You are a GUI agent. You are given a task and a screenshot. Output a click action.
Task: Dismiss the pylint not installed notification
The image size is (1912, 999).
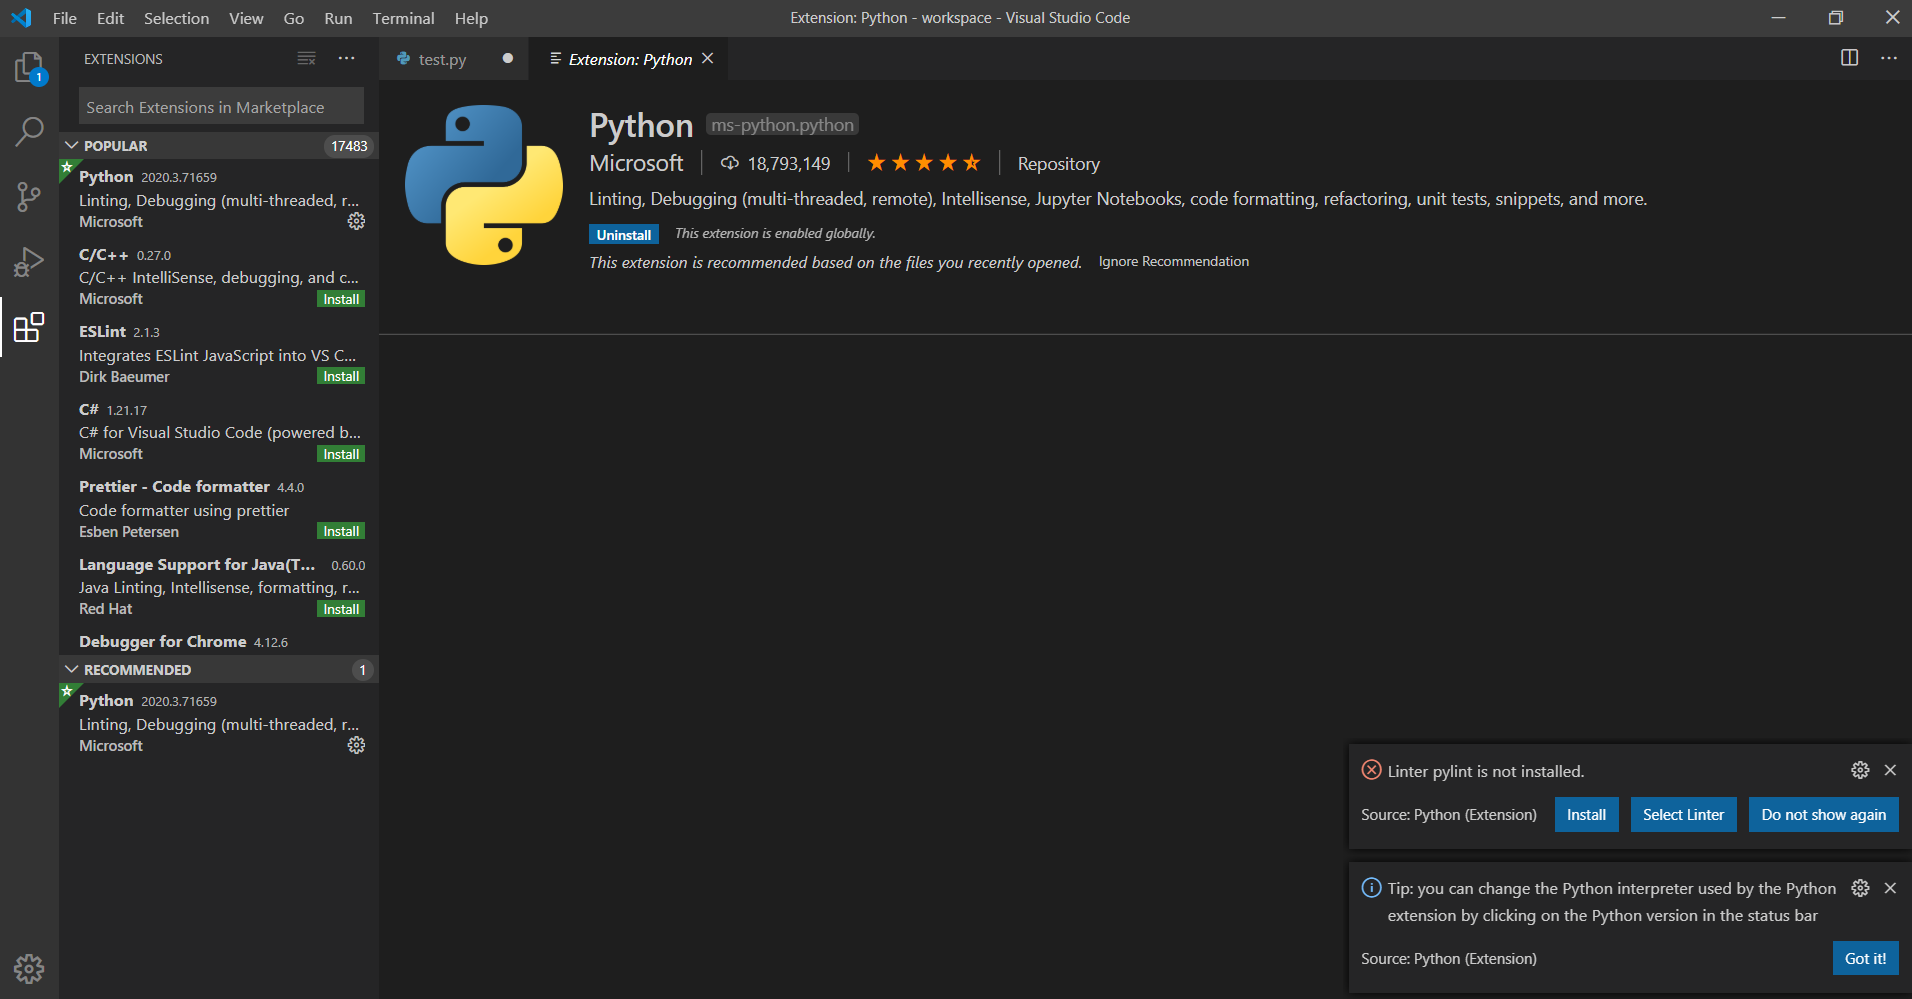point(1889,770)
